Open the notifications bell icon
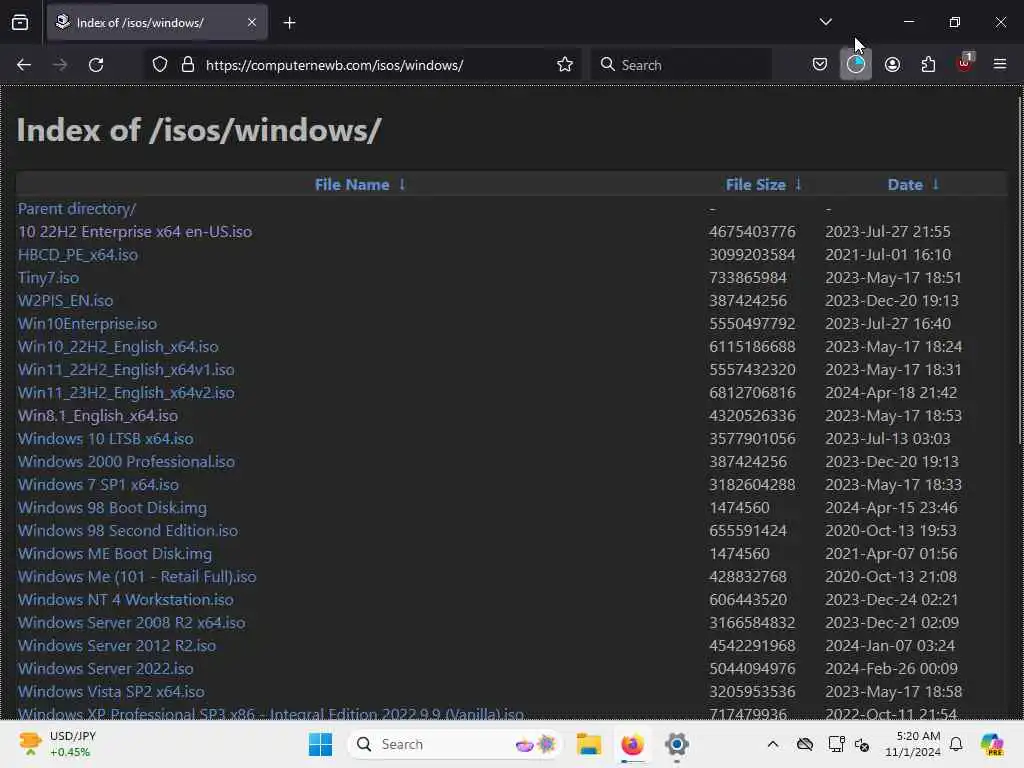The image size is (1024, 768). [x=956, y=744]
